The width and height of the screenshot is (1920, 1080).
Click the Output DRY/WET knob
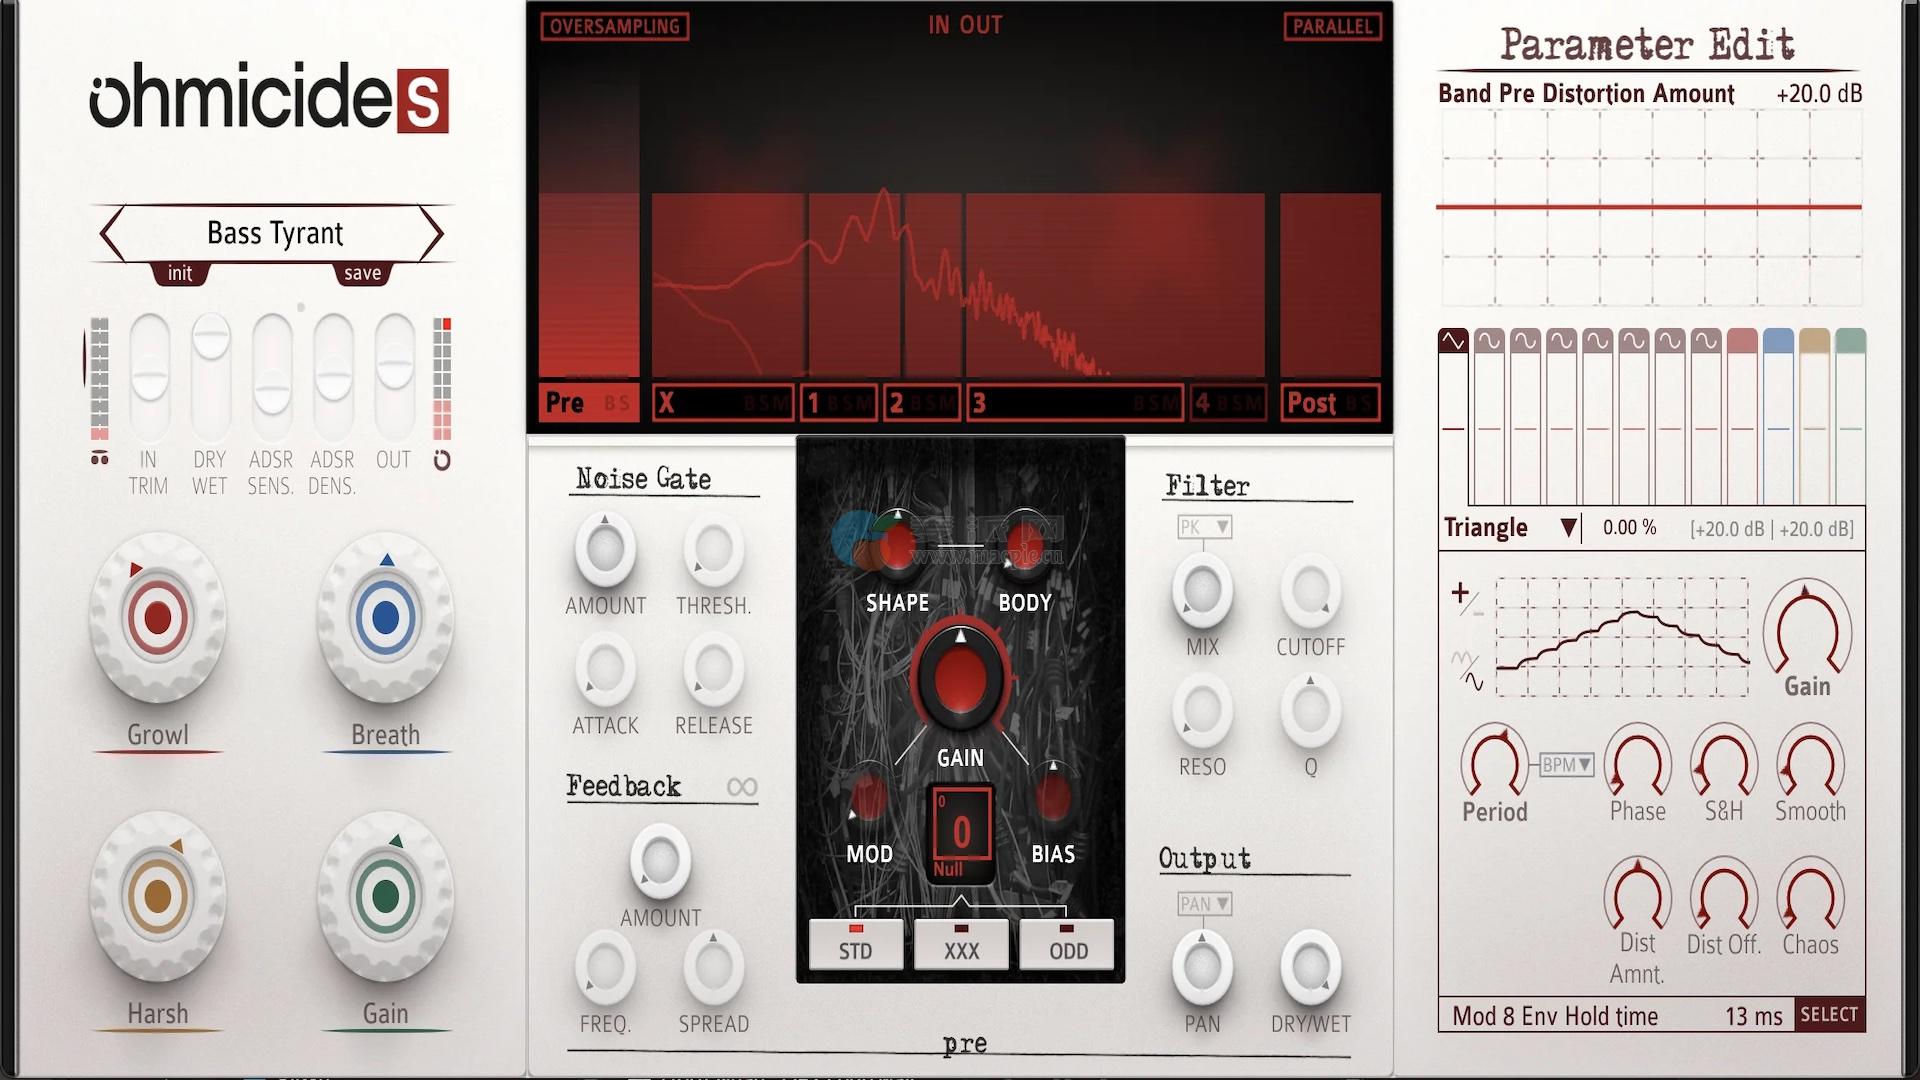coord(1310,967)
